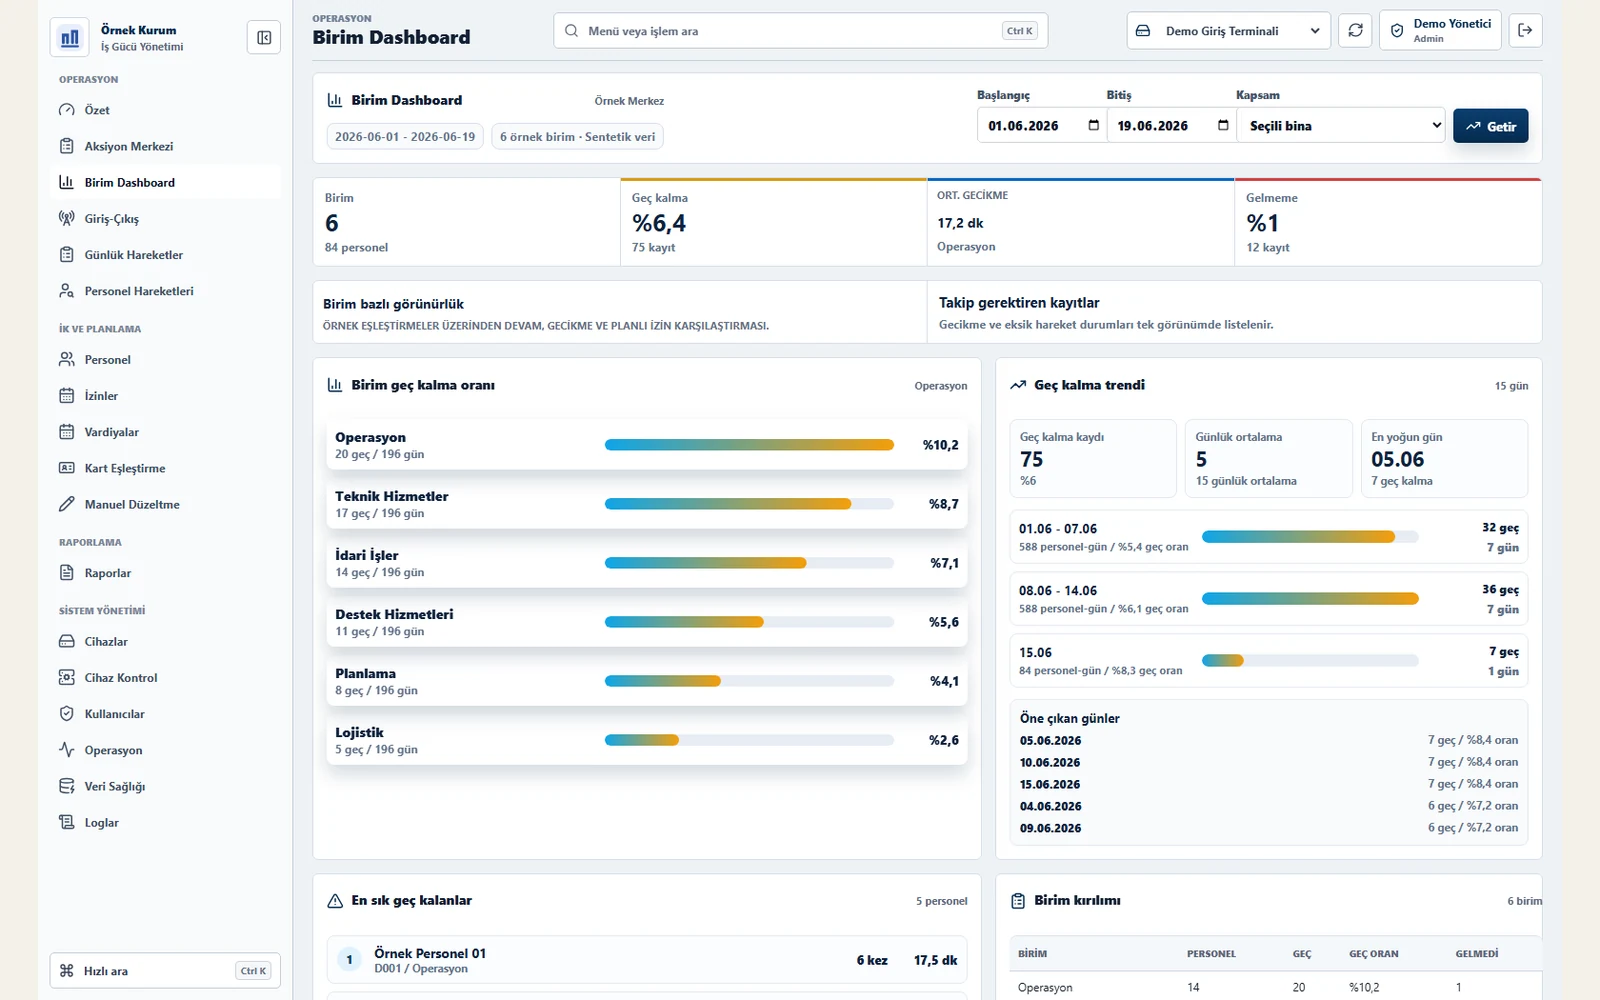This screenshot has width=1600, height=1000.
Task: Click the Operasyon activity pulse icon
Action: click(x=67, y=750)
